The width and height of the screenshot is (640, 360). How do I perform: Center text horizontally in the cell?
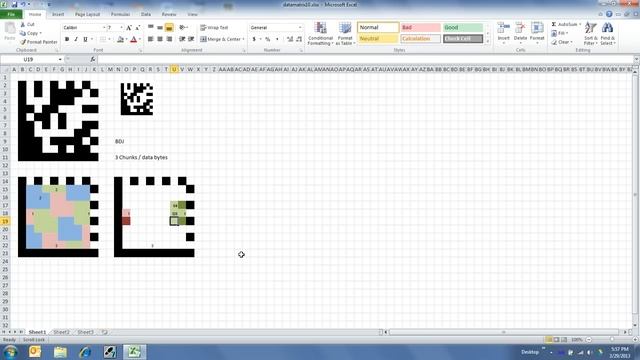point(160,39)
